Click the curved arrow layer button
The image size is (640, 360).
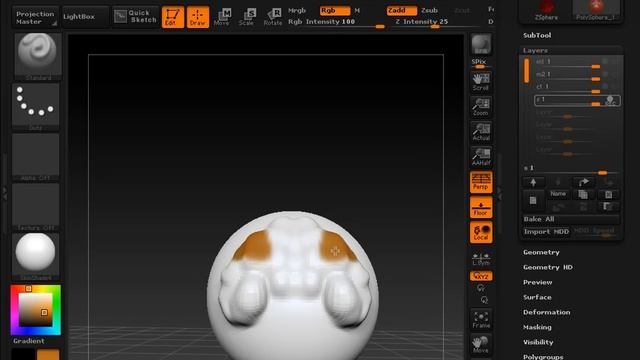click(x=584, y=182)
